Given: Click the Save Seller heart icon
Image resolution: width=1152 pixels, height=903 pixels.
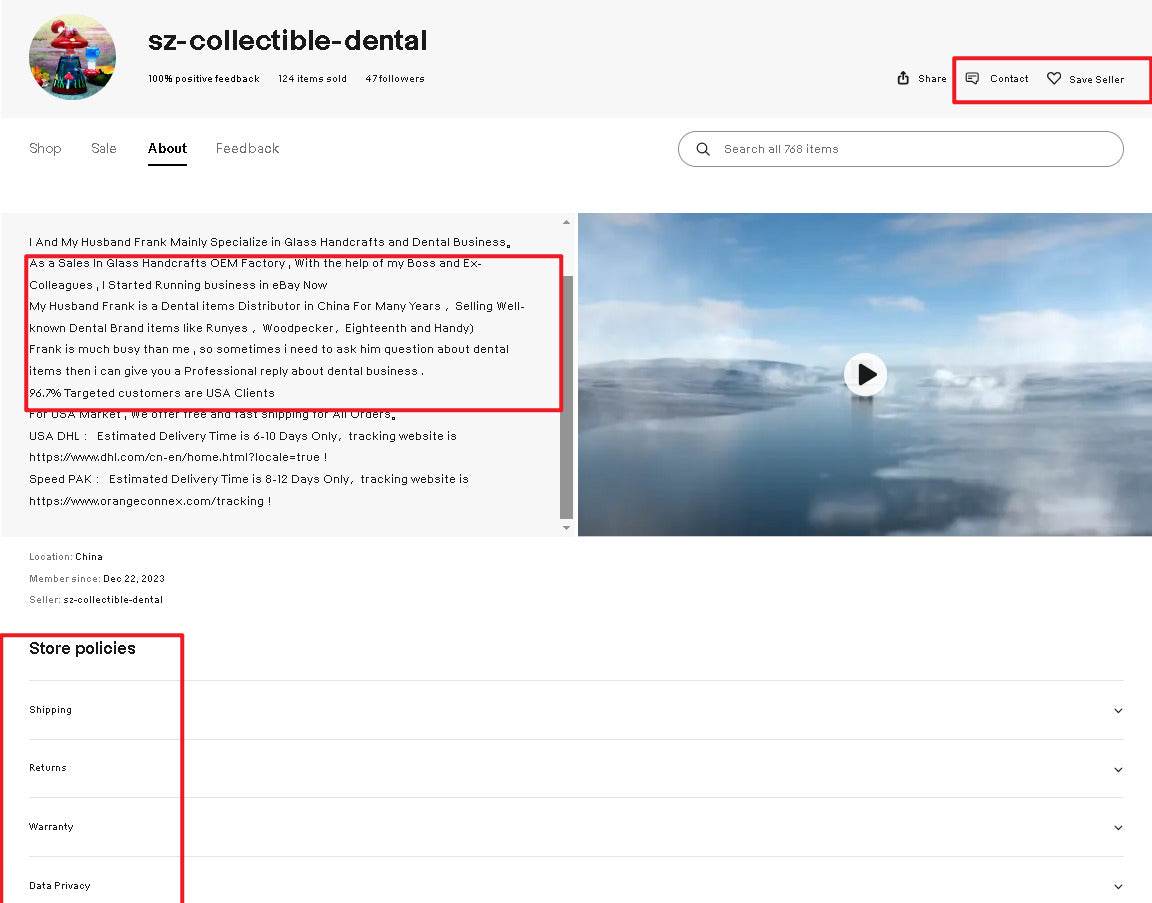Looking at the screenshot, I should 1054,78.
